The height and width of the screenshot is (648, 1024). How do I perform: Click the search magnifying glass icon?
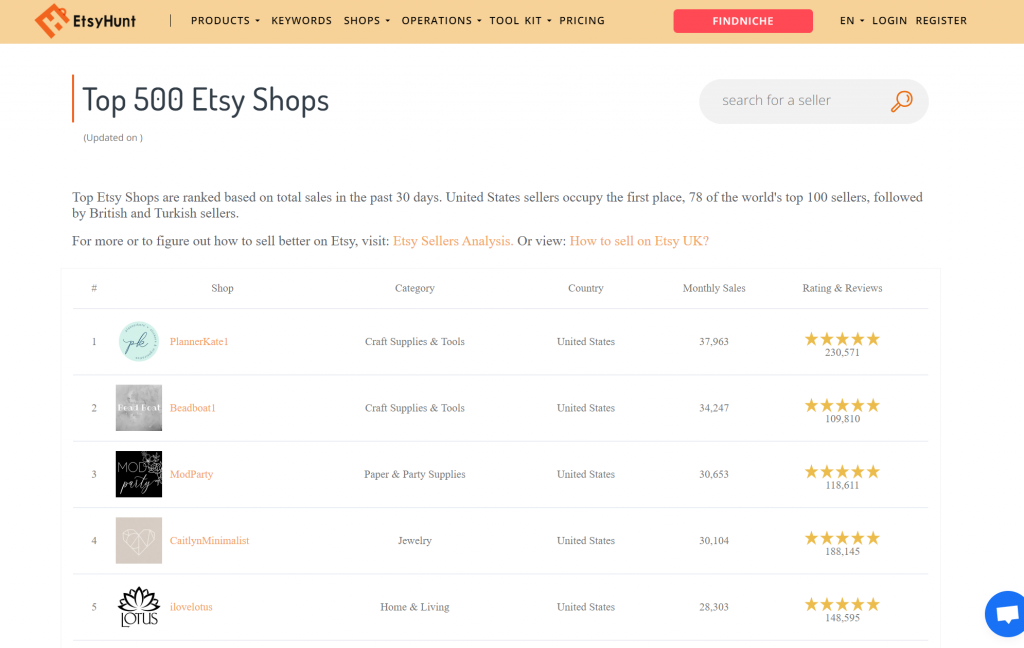tap(900, 101)
